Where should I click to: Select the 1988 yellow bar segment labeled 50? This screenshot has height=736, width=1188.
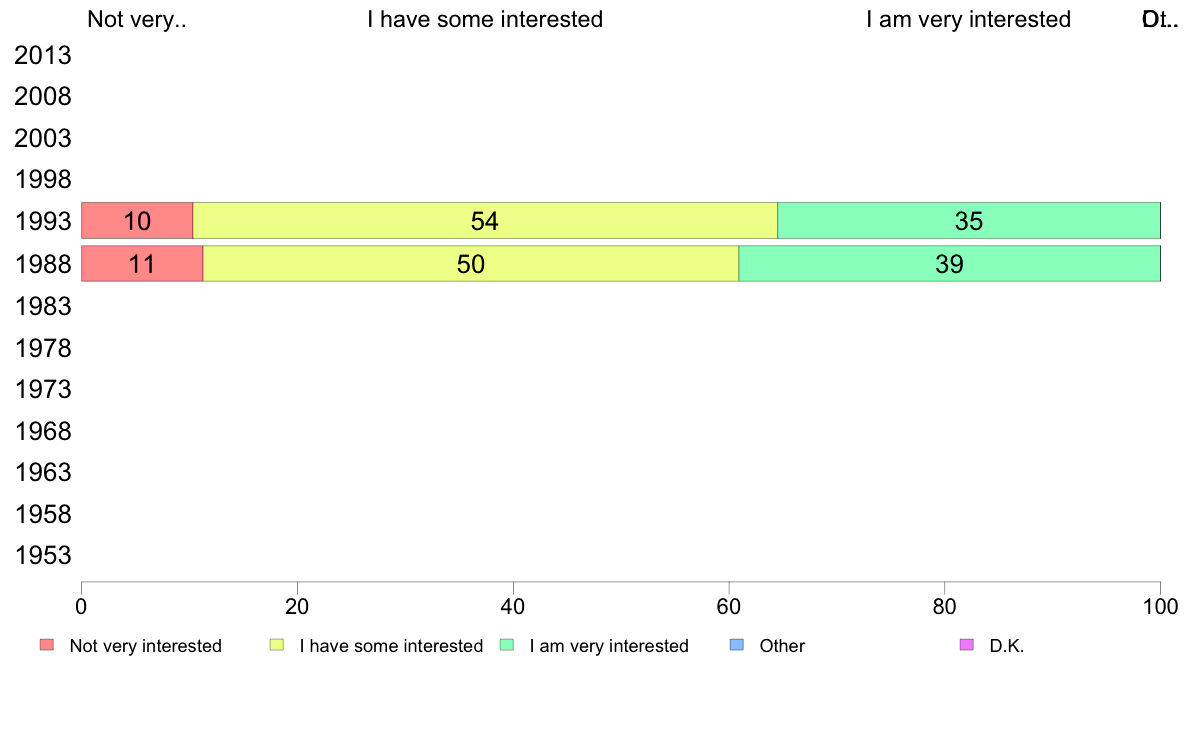(471, 264)
